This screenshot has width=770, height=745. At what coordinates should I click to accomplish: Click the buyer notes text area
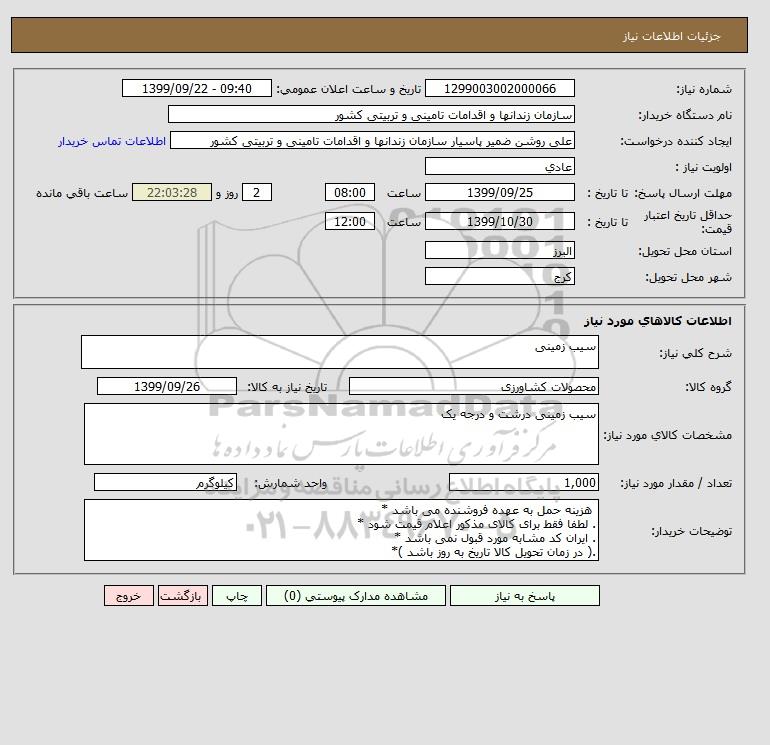(341, 530)
